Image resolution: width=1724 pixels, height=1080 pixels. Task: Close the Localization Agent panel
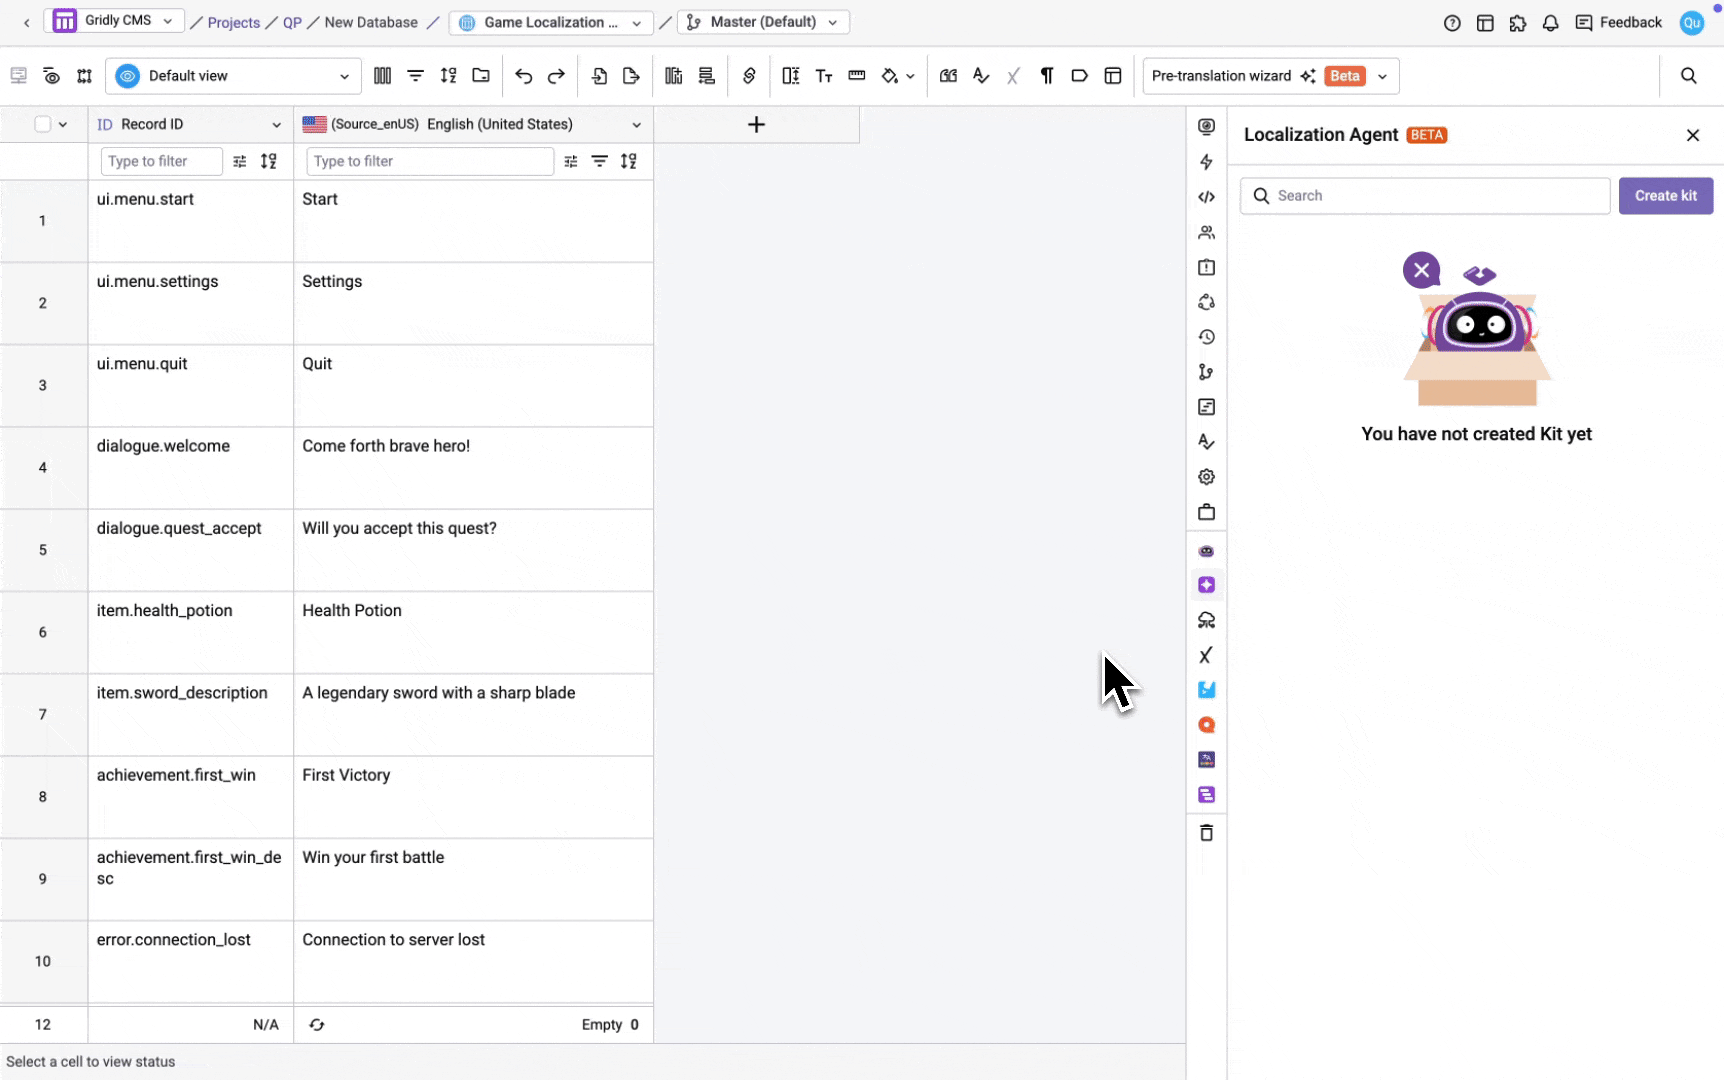point(1692,135)
